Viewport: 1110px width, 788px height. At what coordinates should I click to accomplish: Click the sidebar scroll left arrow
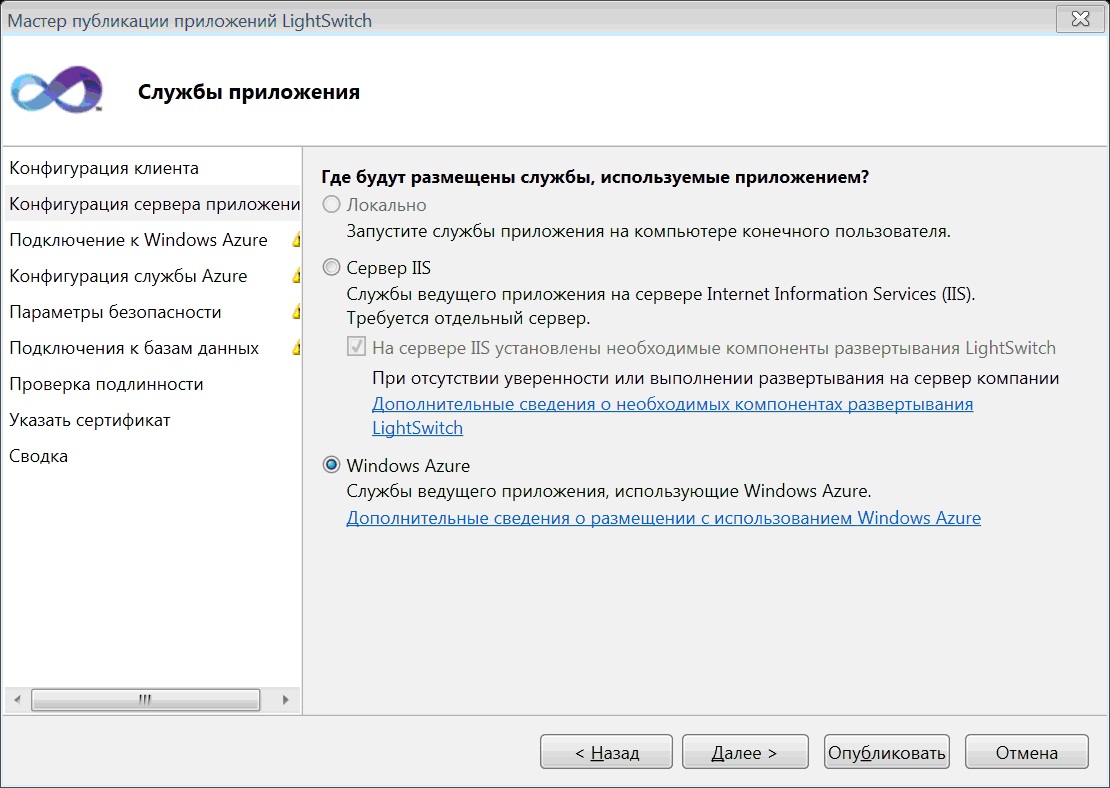pos(18,700)
